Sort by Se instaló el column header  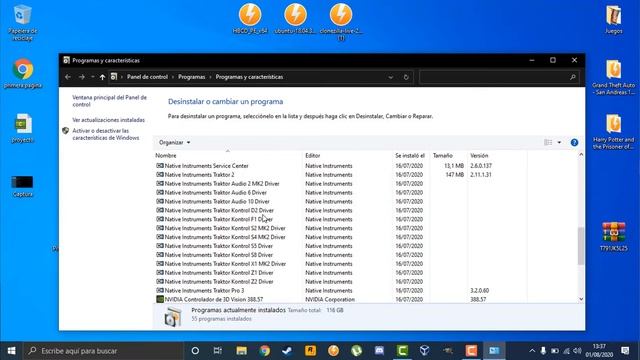click(x=411, y=156)
